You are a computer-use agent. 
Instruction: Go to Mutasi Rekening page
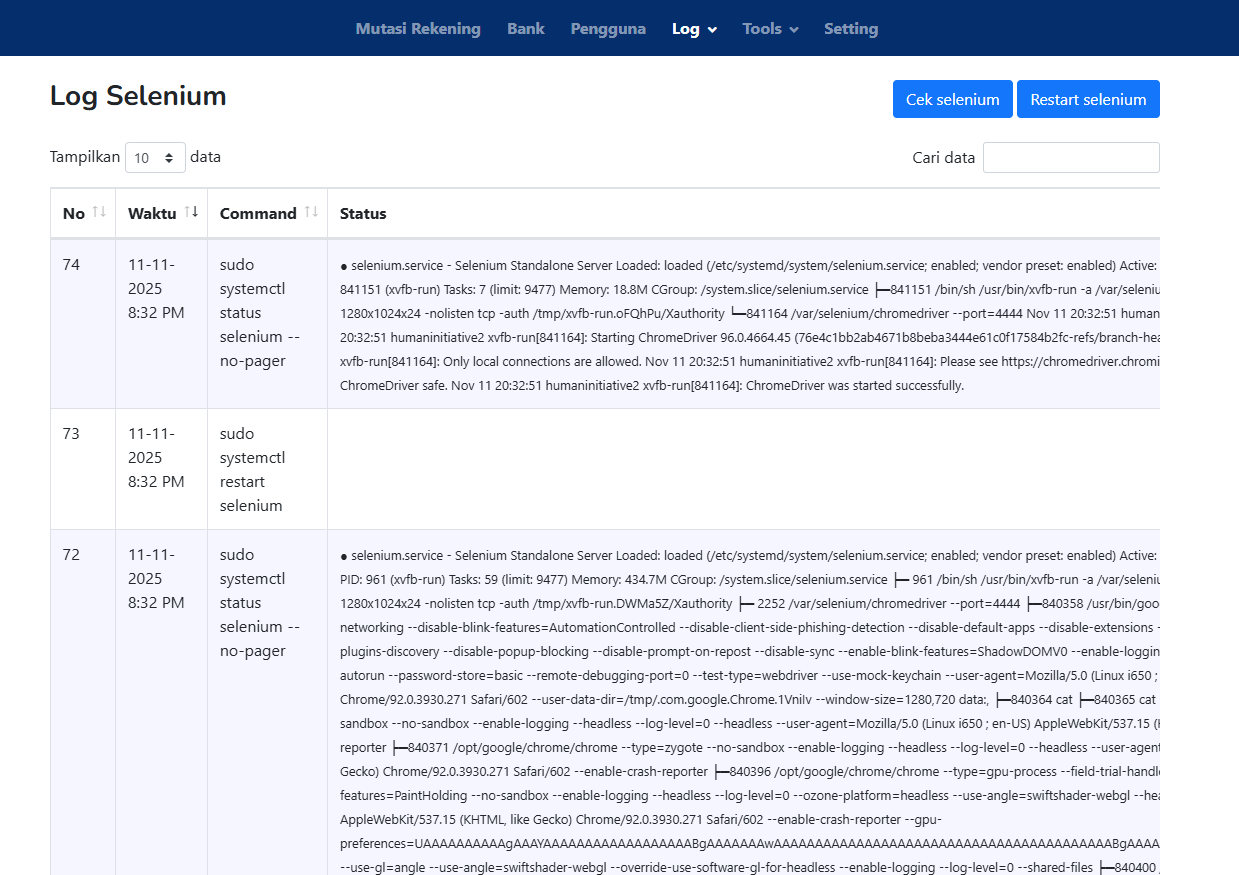(418, 29)
